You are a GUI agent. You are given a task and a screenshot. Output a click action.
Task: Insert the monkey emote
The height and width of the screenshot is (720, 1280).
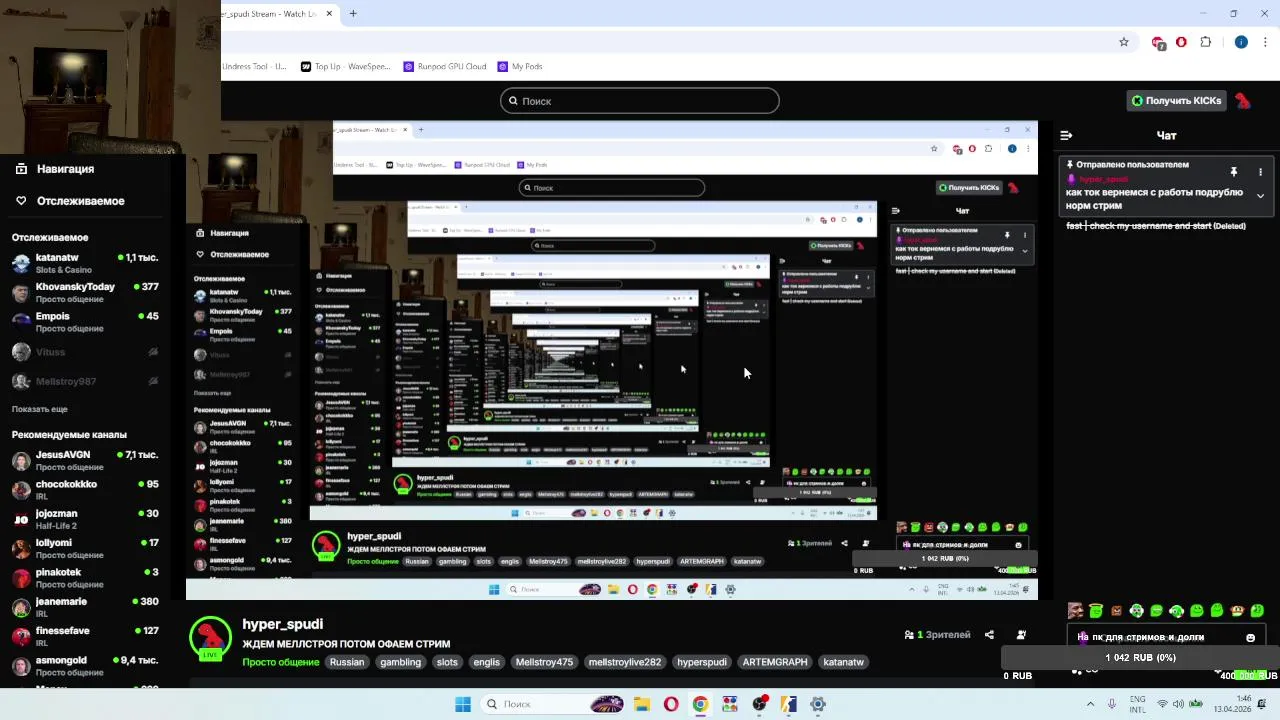tap(1237, 610)
